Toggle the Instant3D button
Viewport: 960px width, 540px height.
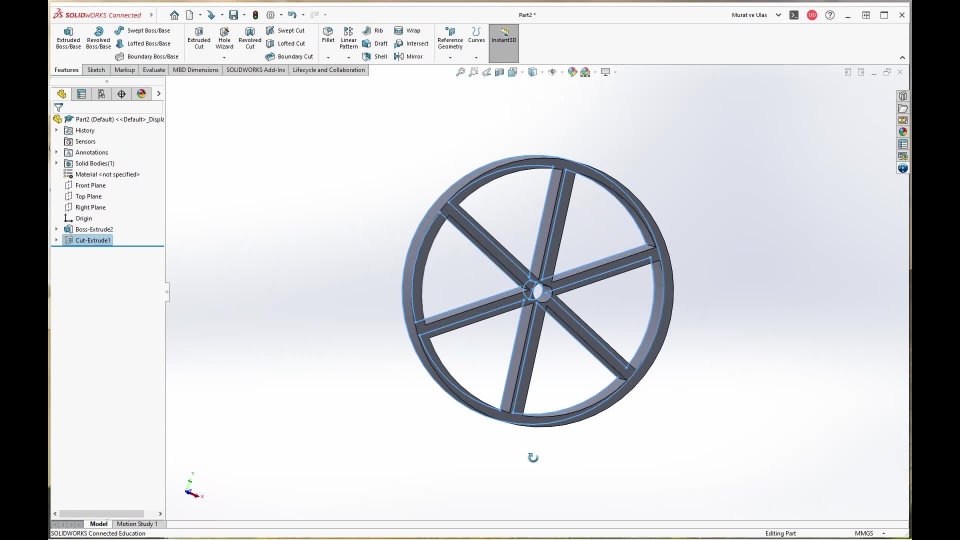coord(504,43)
